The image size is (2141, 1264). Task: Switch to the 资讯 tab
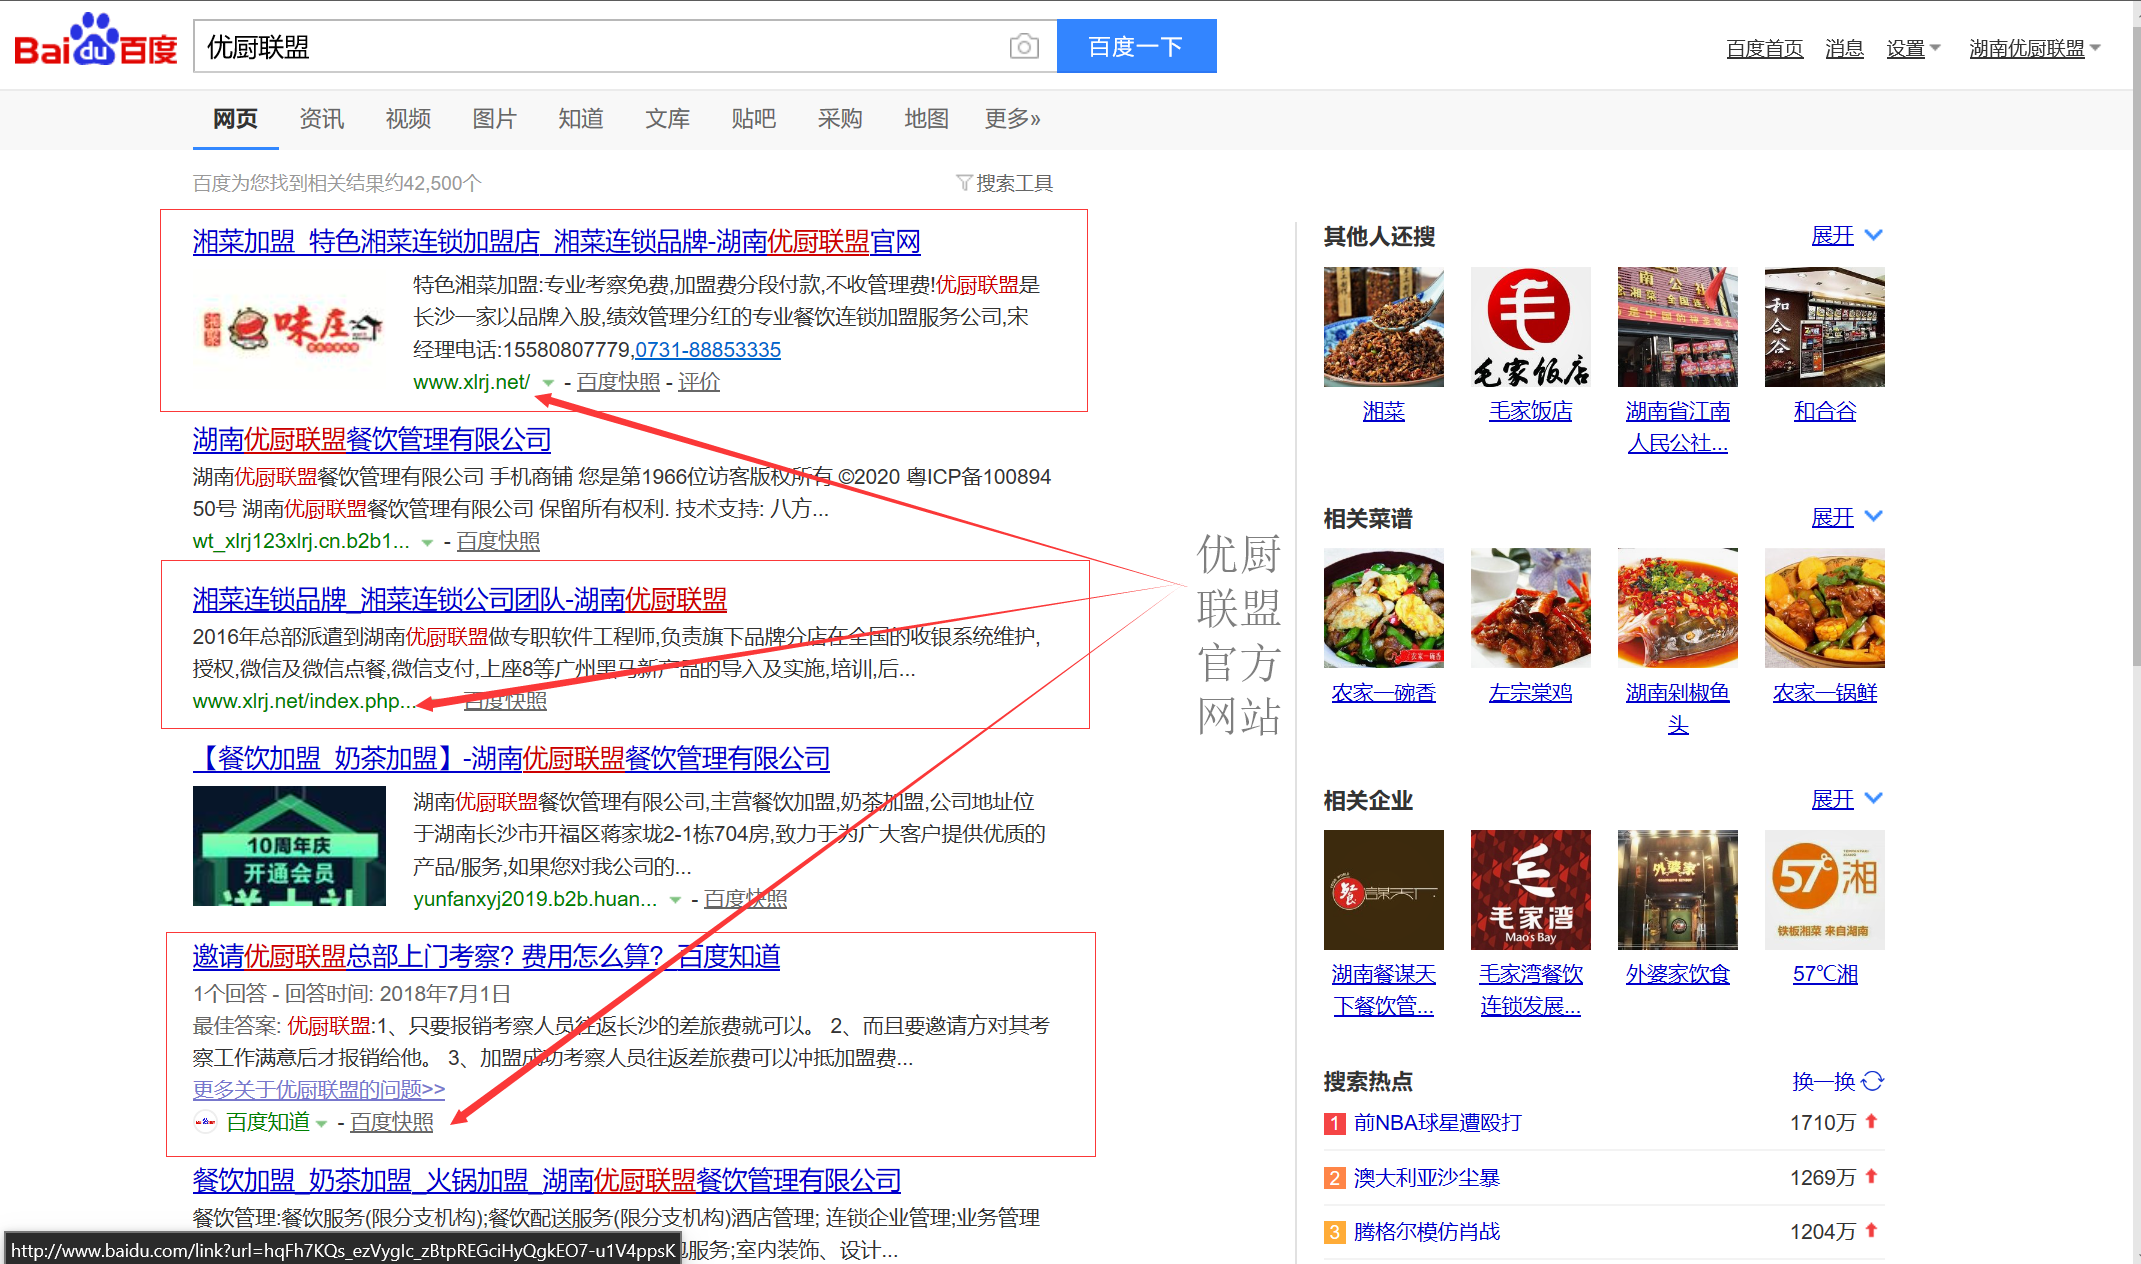[x=321, y=119]
